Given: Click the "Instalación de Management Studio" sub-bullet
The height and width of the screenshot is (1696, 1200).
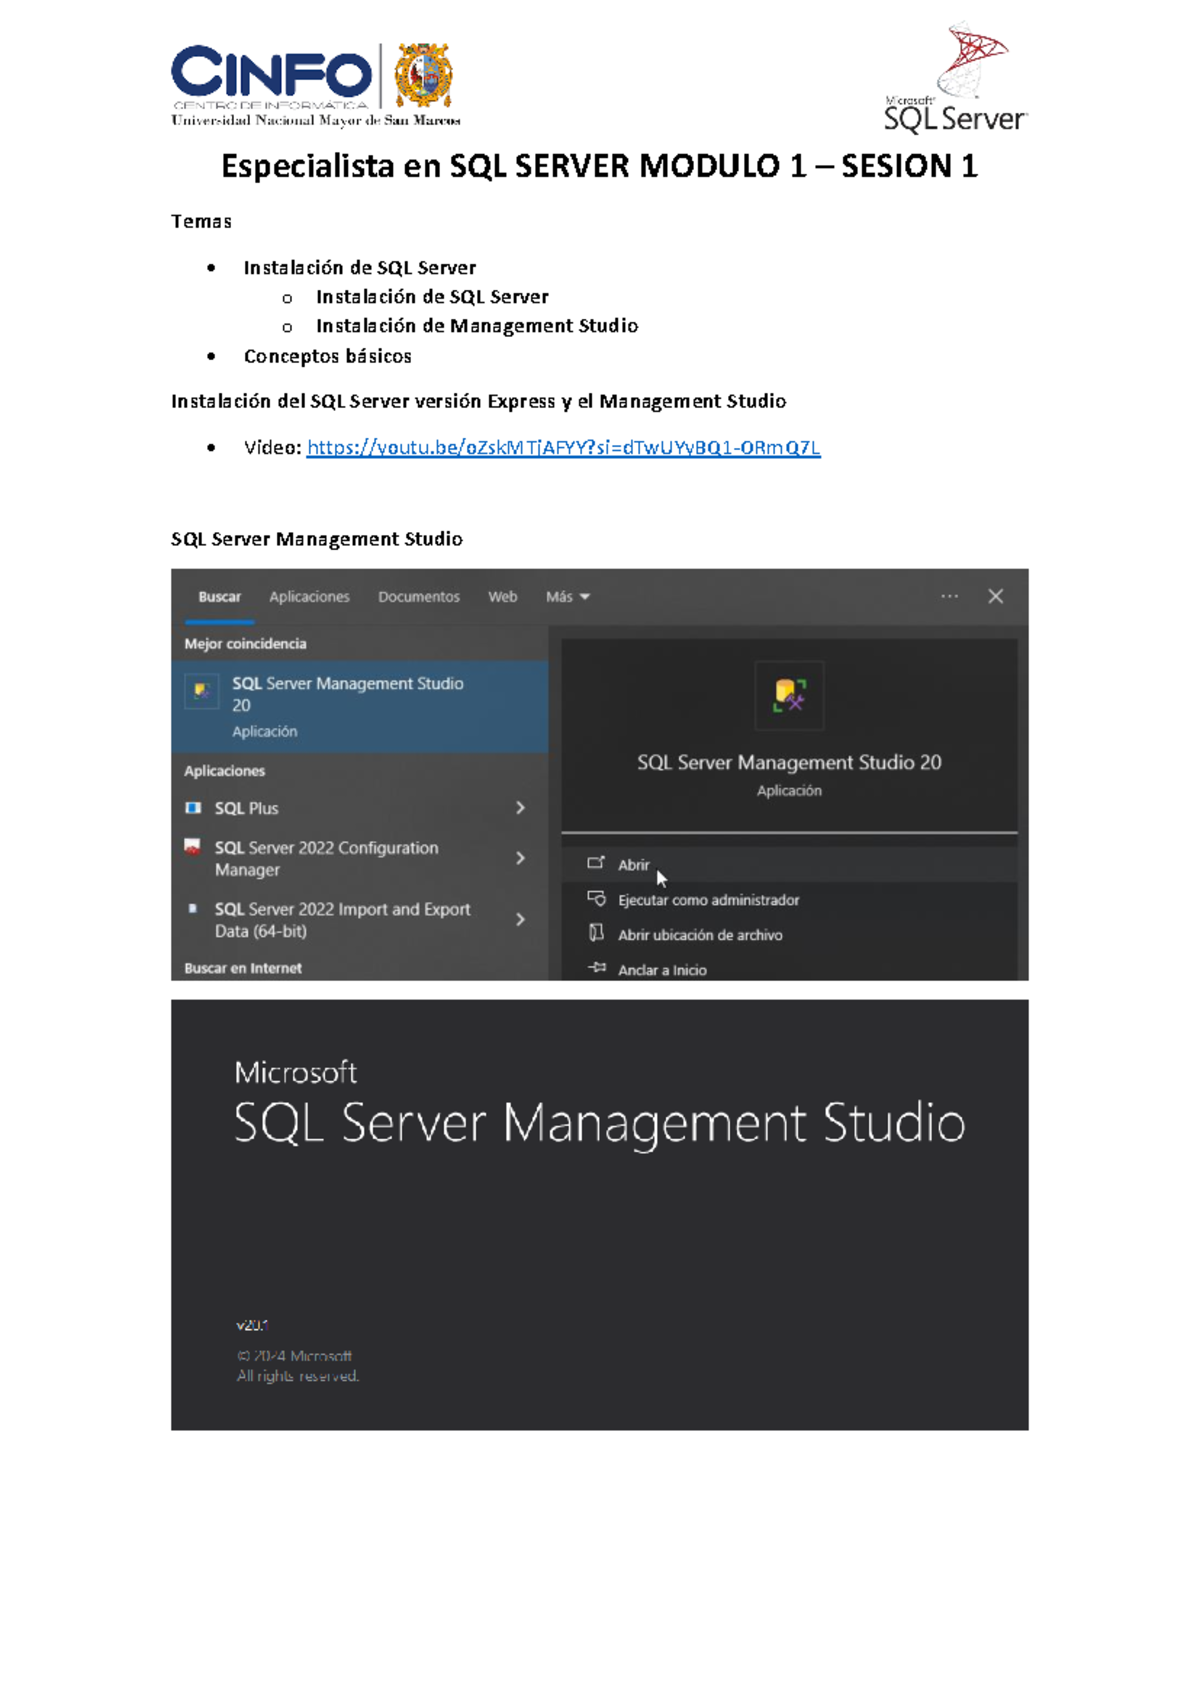Looking at the screenshot, I should coord(477,326).
